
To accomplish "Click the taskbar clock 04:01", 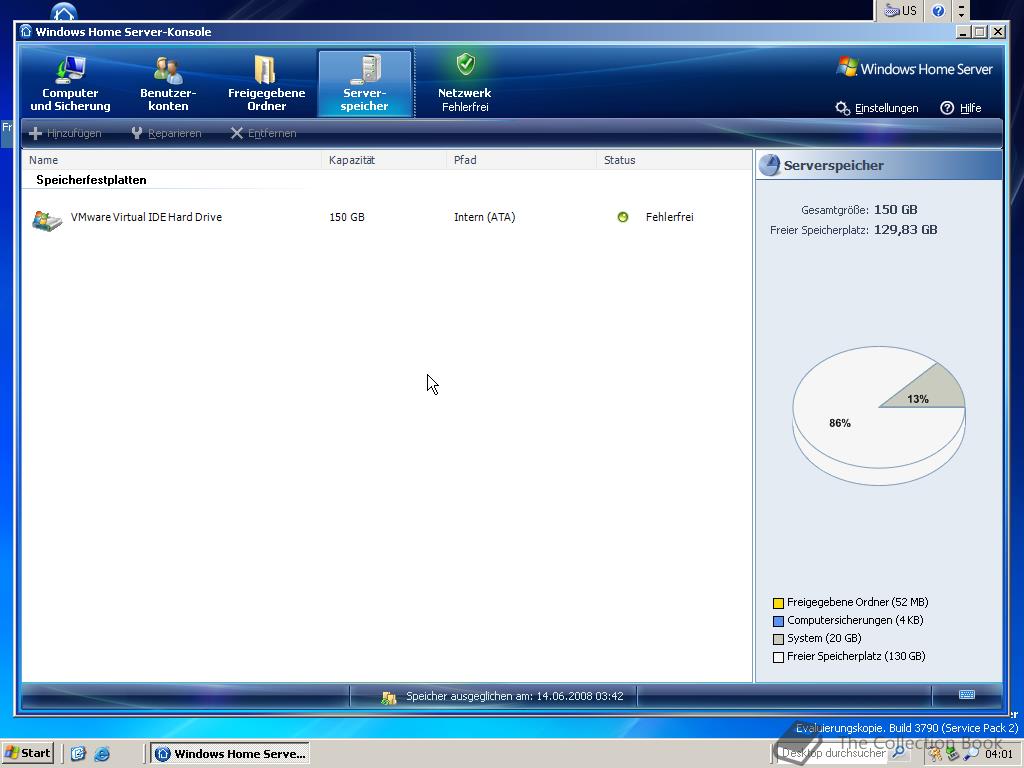I will [999, 754].
